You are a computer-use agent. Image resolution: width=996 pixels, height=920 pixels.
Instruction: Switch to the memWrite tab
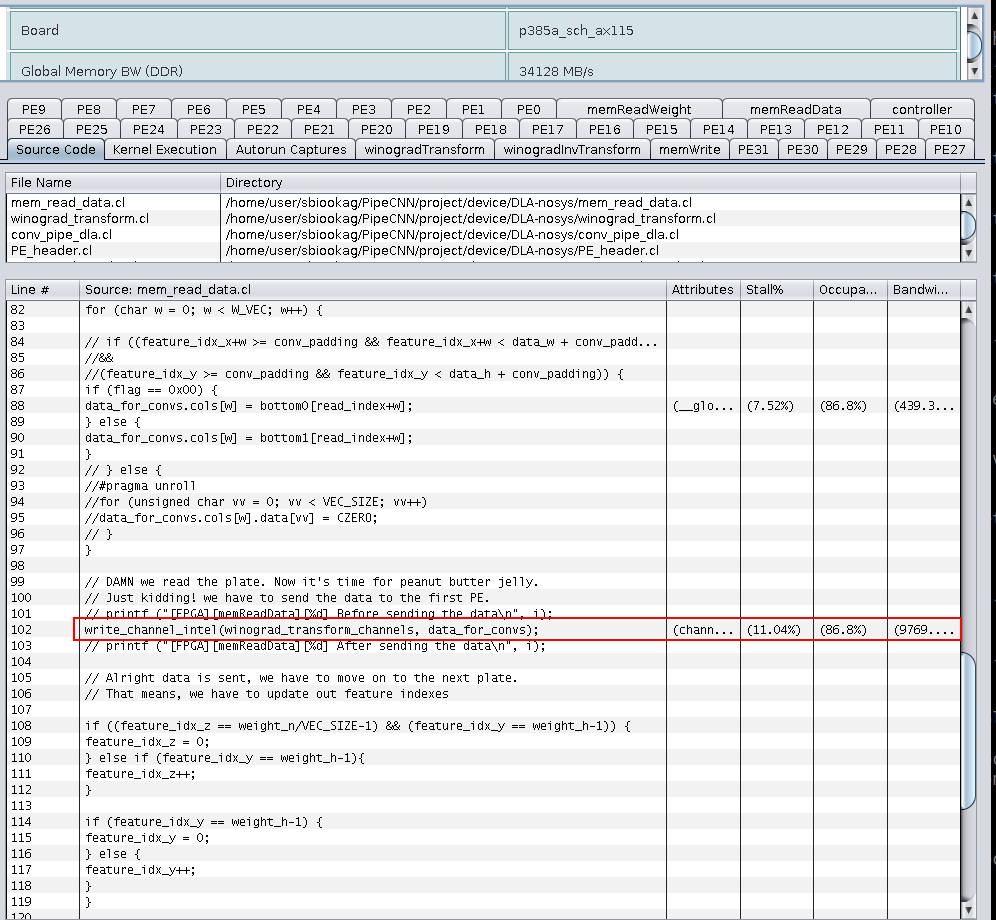point(689,149)
